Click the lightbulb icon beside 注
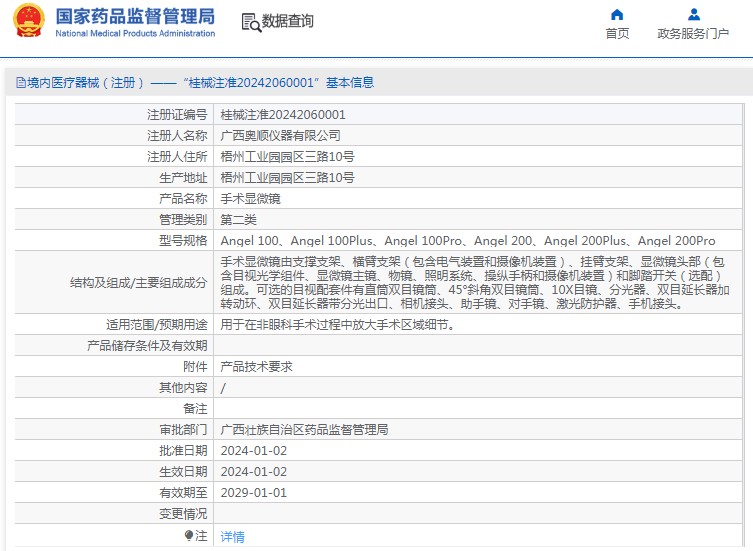This screenshot has height=551, width=753. [x=189, y=536]
